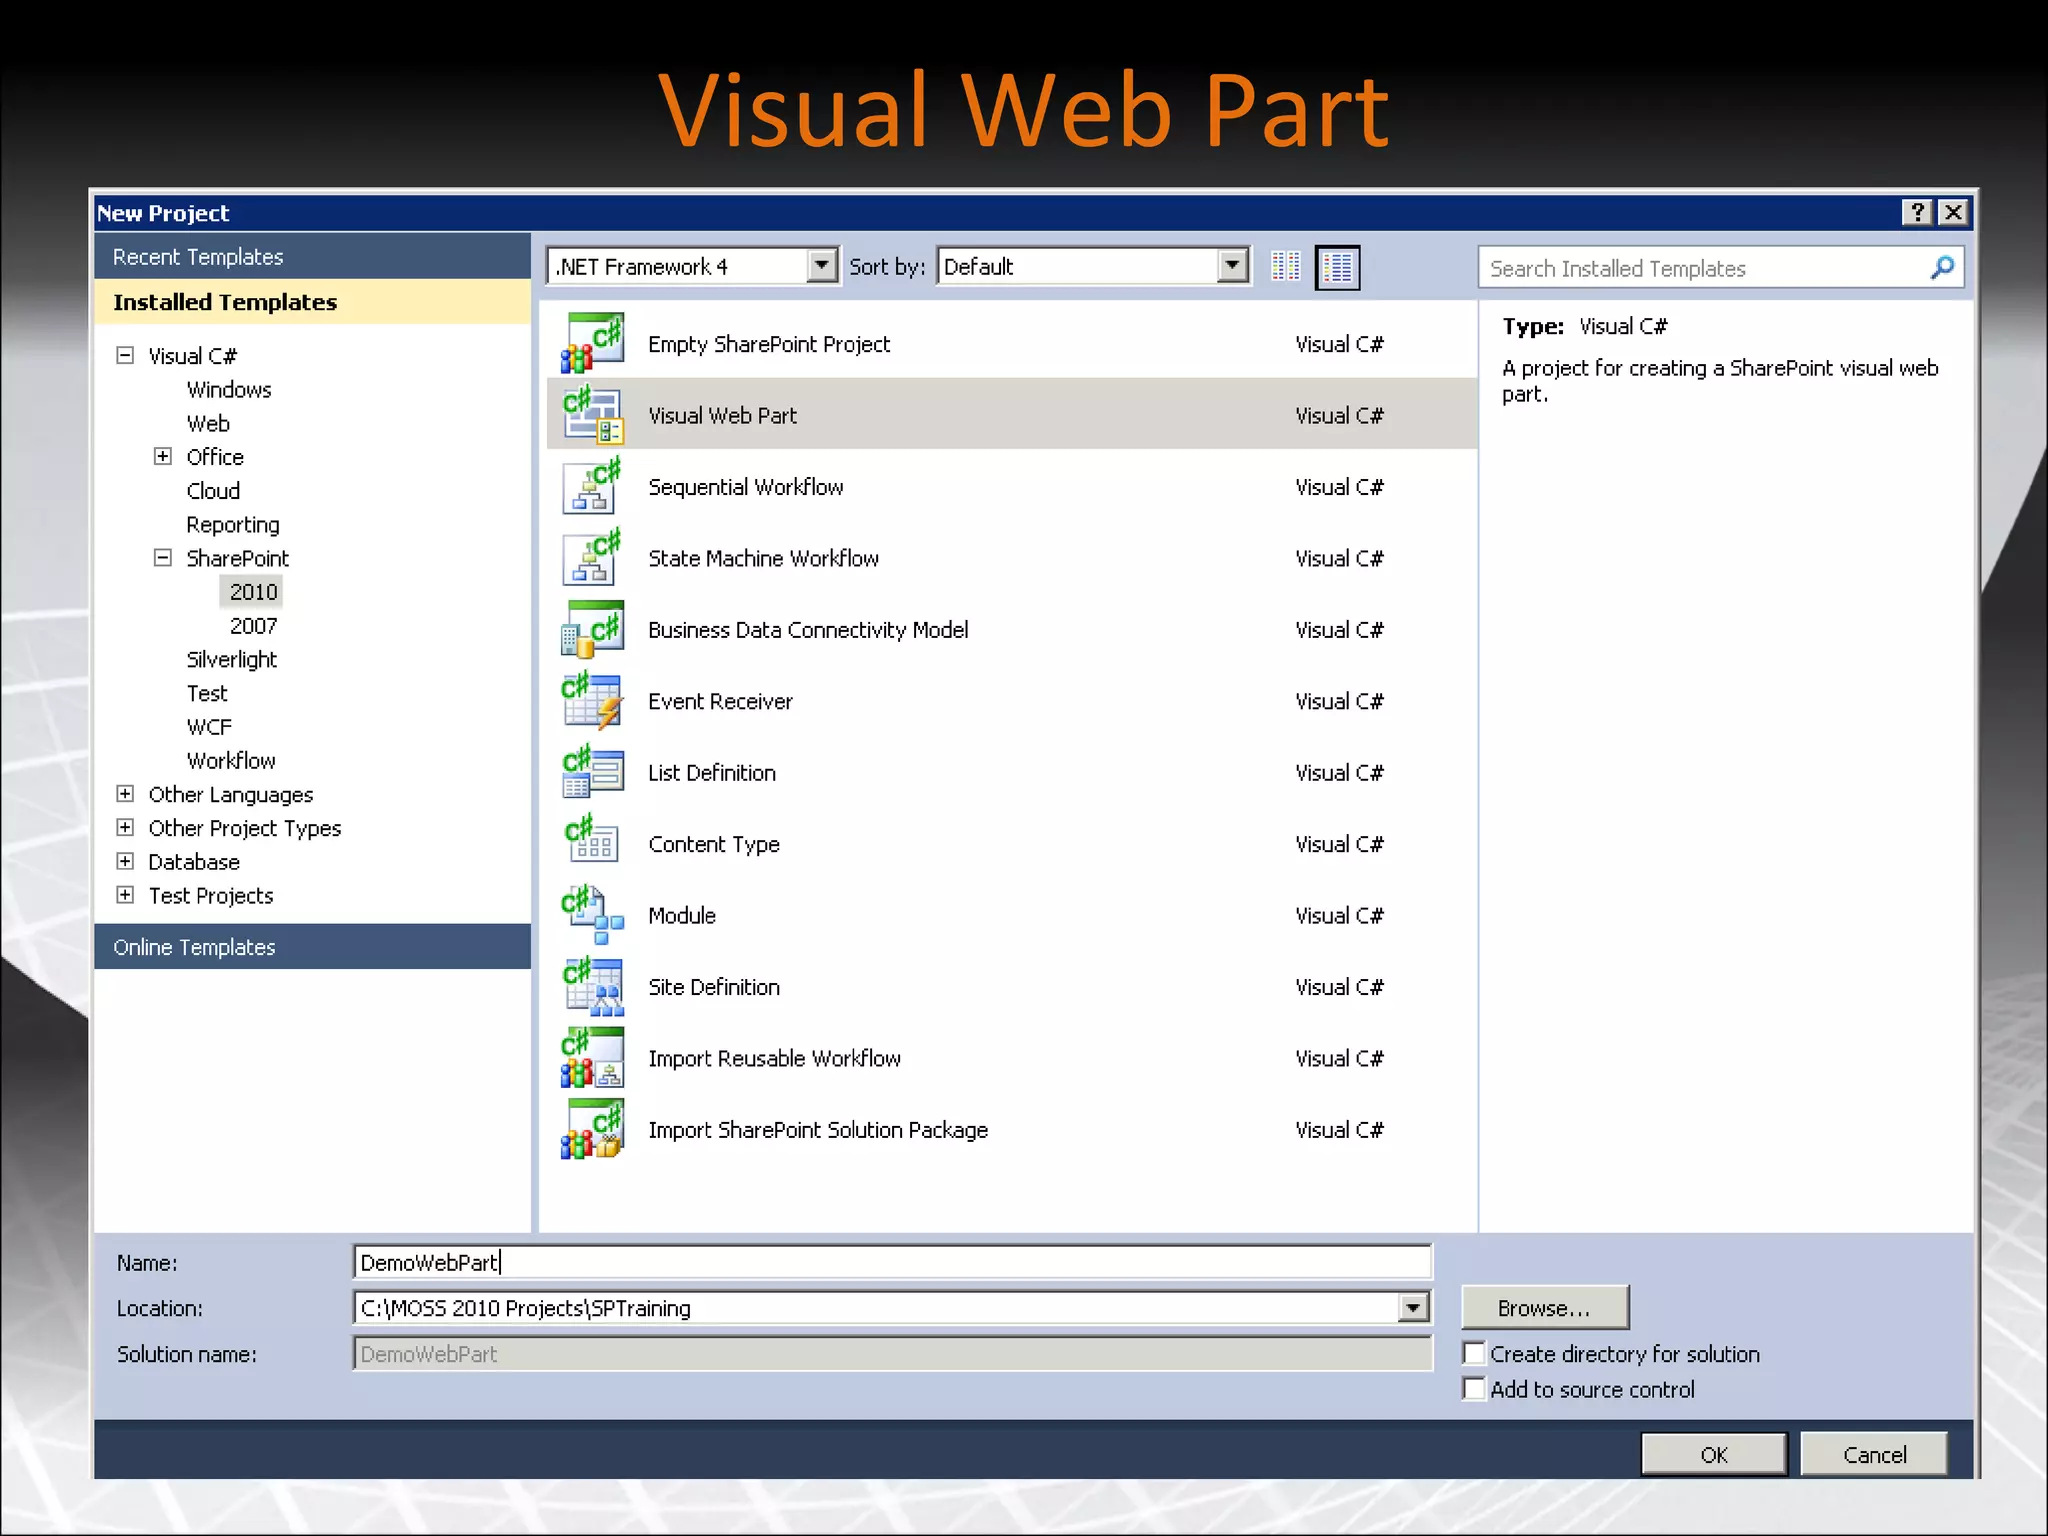Select the Cloud category
This screenshot has width=2048, height=1536.
pos(213,491)
